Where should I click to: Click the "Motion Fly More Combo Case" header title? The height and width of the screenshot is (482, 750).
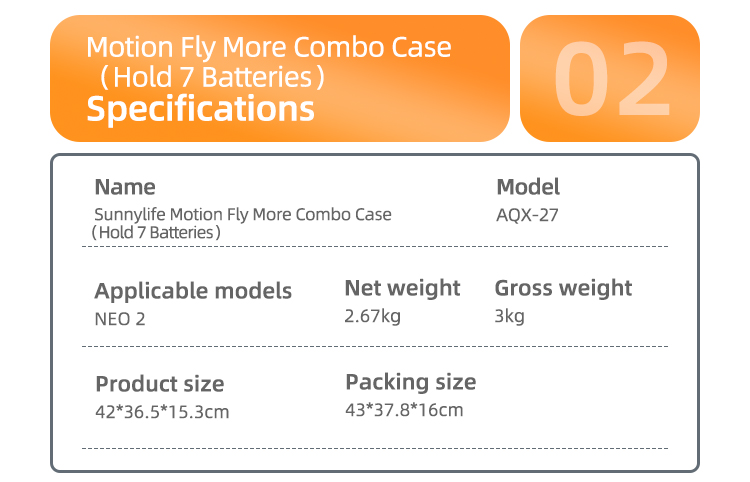(x=268, y=47)
